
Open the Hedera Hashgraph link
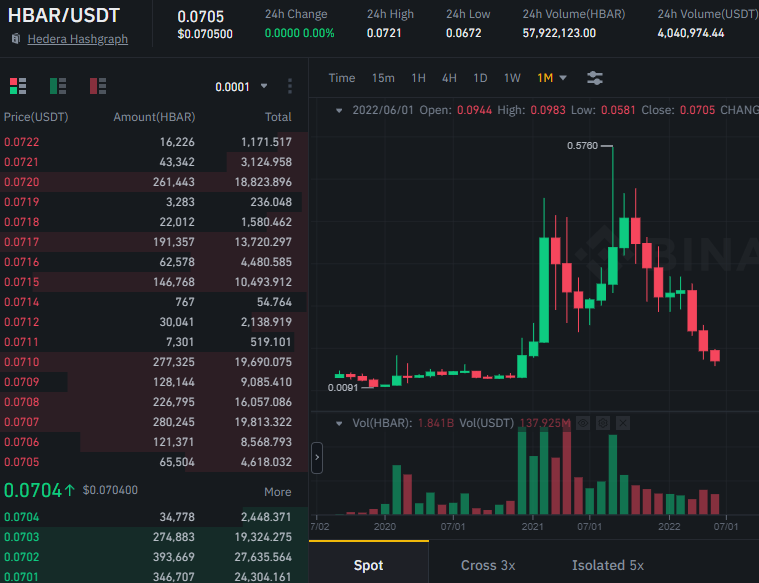(77, 39)
